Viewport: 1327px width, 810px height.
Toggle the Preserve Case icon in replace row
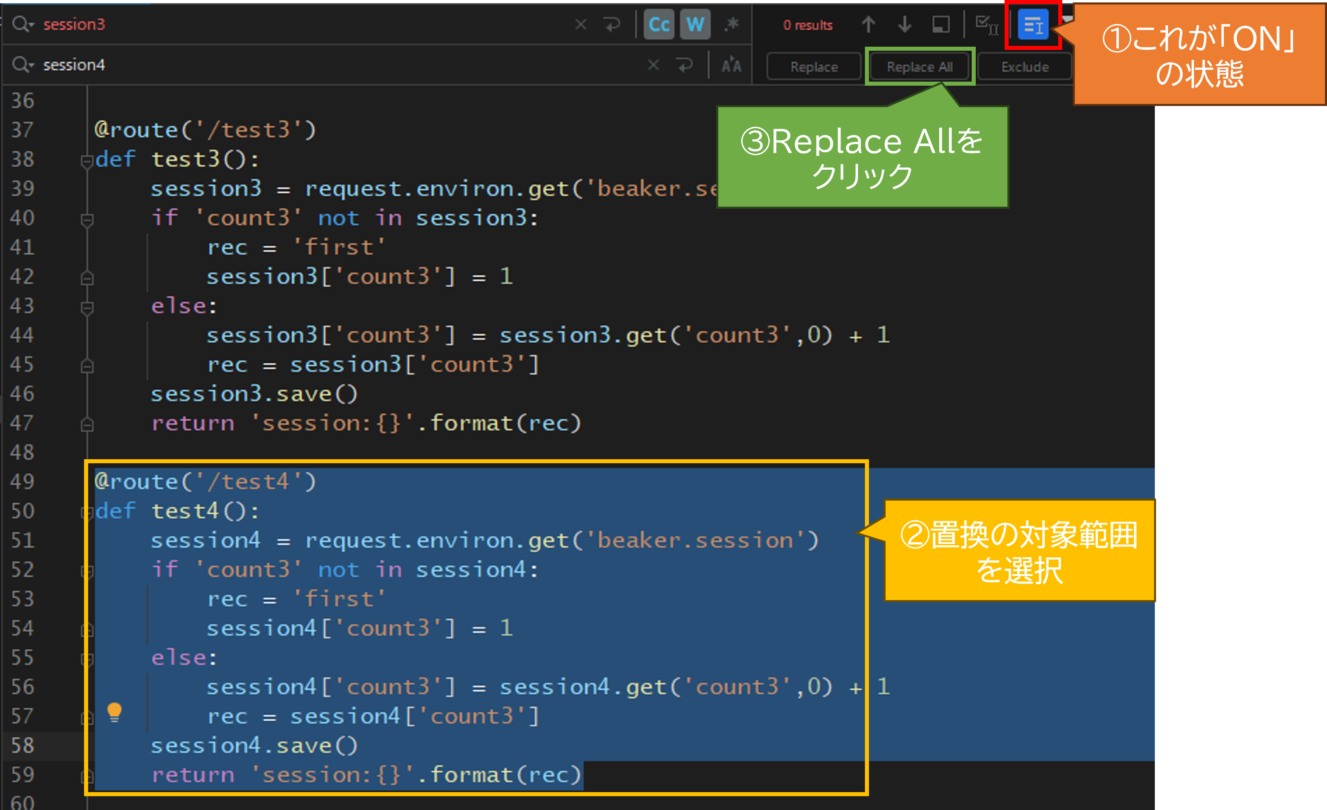click(731, 65)
